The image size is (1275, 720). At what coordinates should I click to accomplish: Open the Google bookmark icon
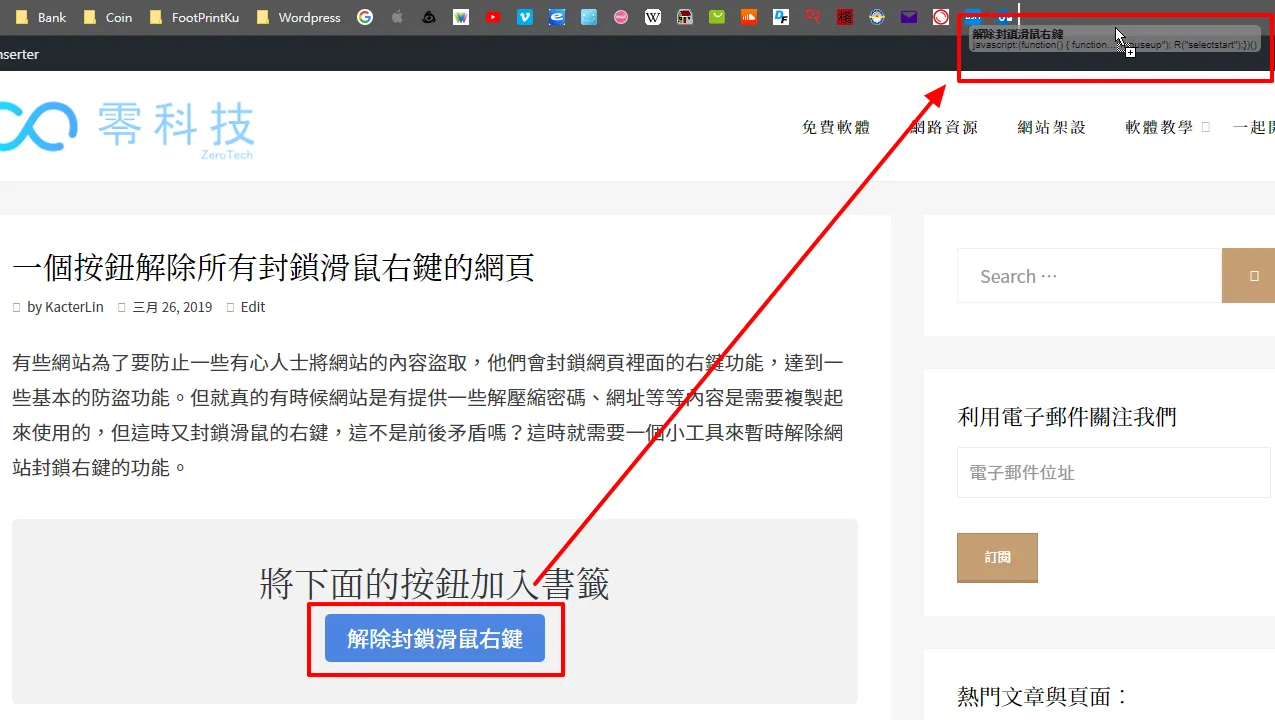(365, 17)
